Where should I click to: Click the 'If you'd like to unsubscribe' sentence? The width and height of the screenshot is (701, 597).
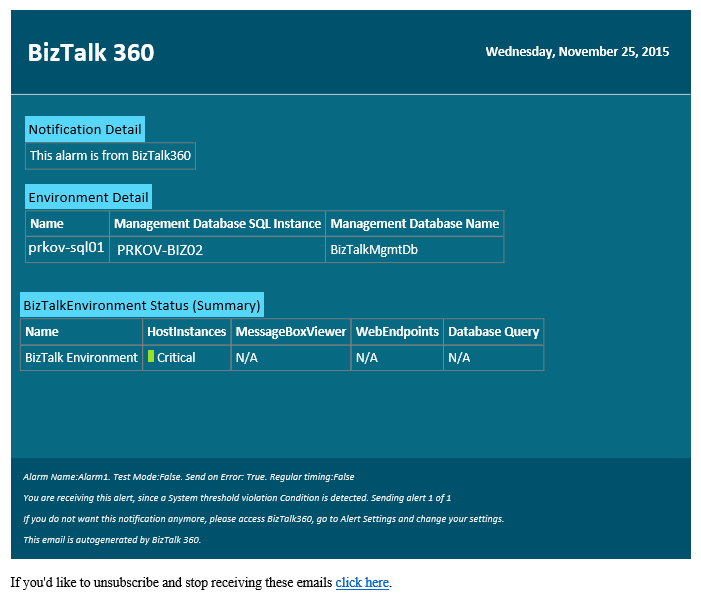(x=201, y=582)
